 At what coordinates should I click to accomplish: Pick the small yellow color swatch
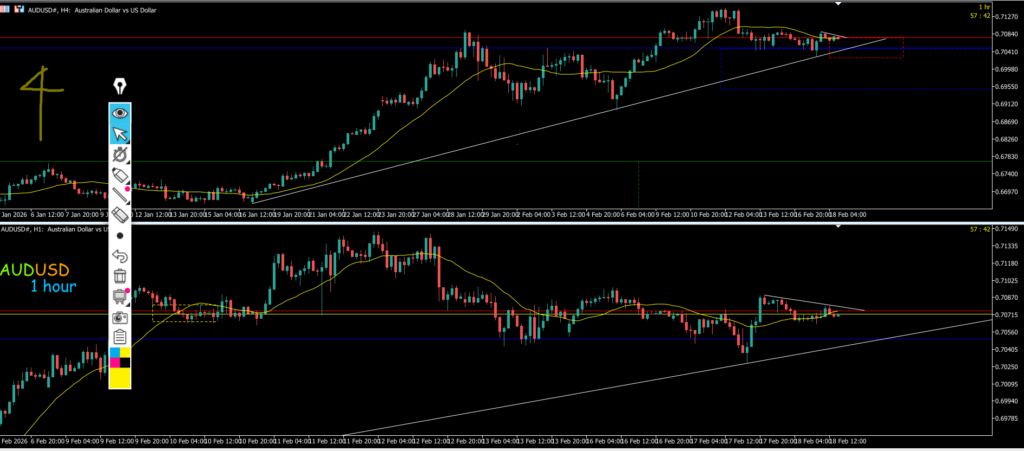[x=125, y=352]
